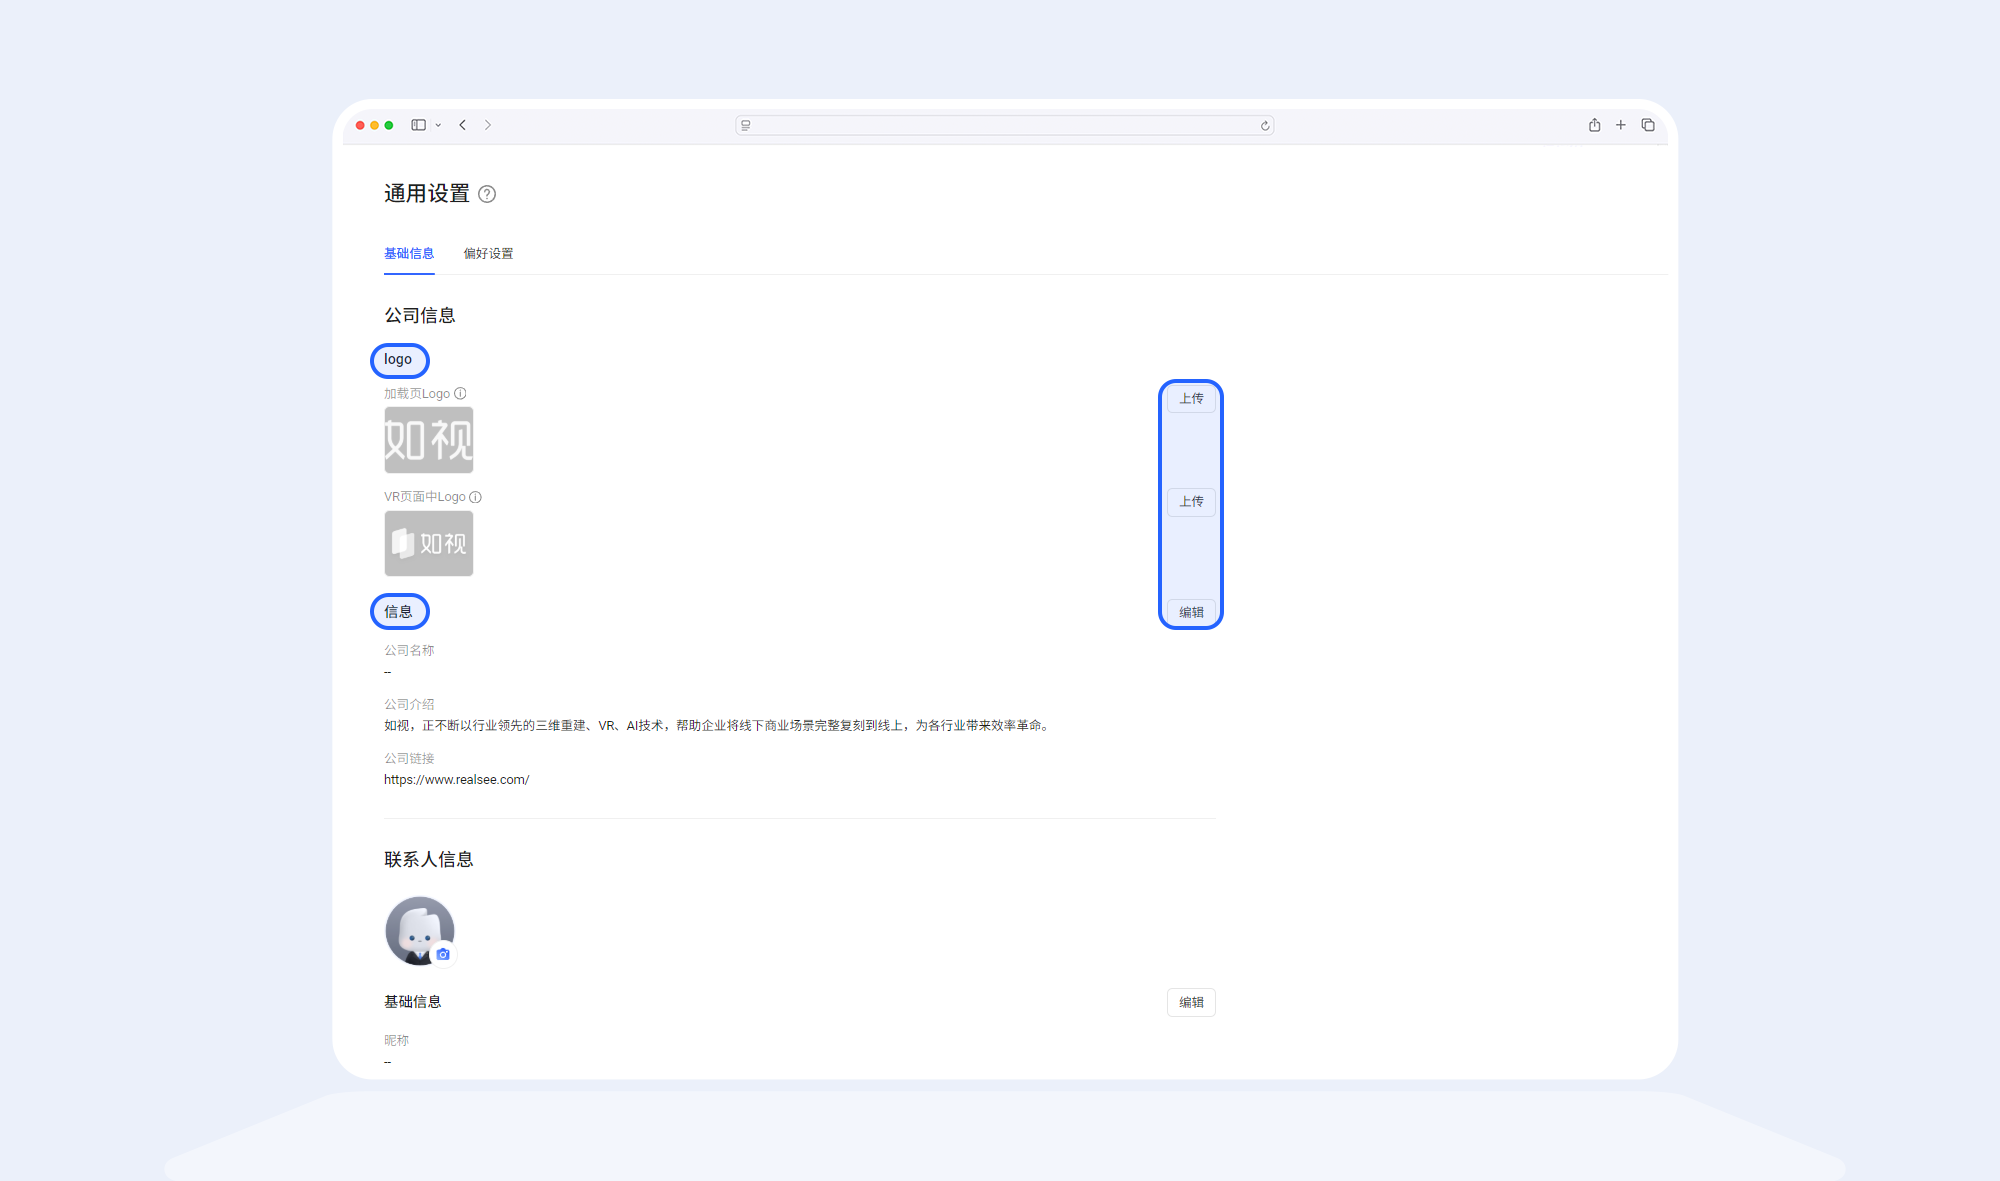The image size is (2000, 1181).
Task: Click the VR页面中Logo thumbnail image
Action: click(429, 543)
